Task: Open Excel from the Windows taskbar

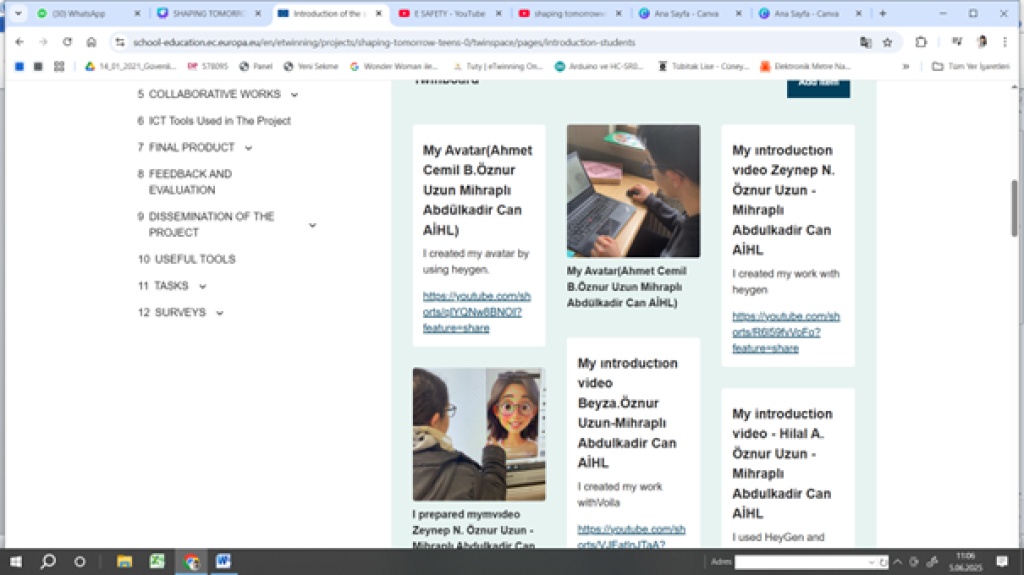Action: pyautogui.click(x=157, y=561)
